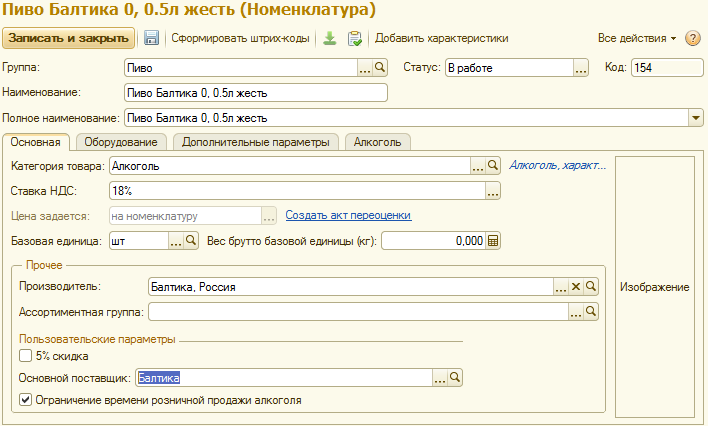Click the Статус field В работе
Image resolution: width=708 pixels, height=426 pixels.
tap(509, 68)
